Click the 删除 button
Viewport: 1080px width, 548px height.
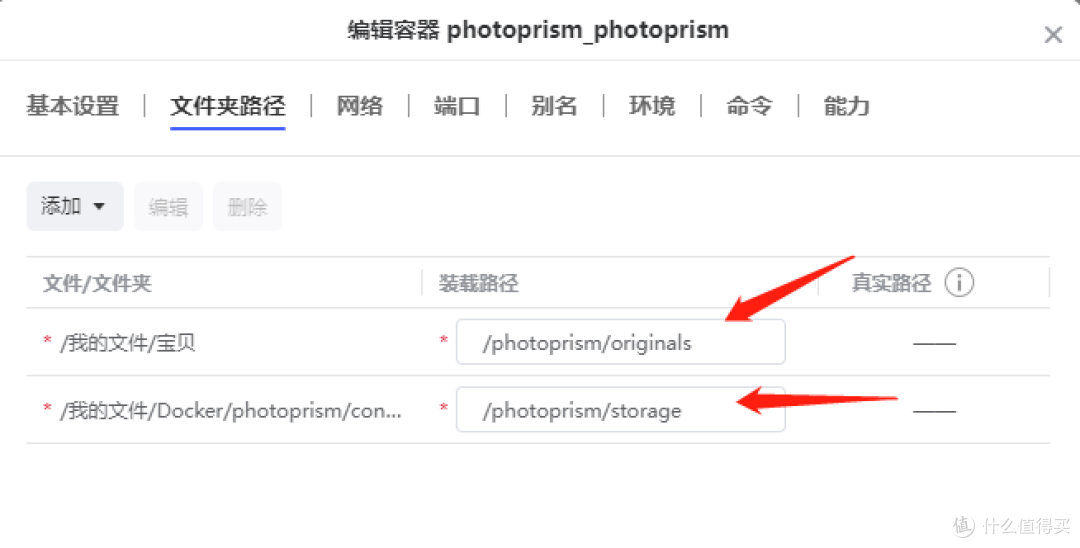tap(247, 207)
